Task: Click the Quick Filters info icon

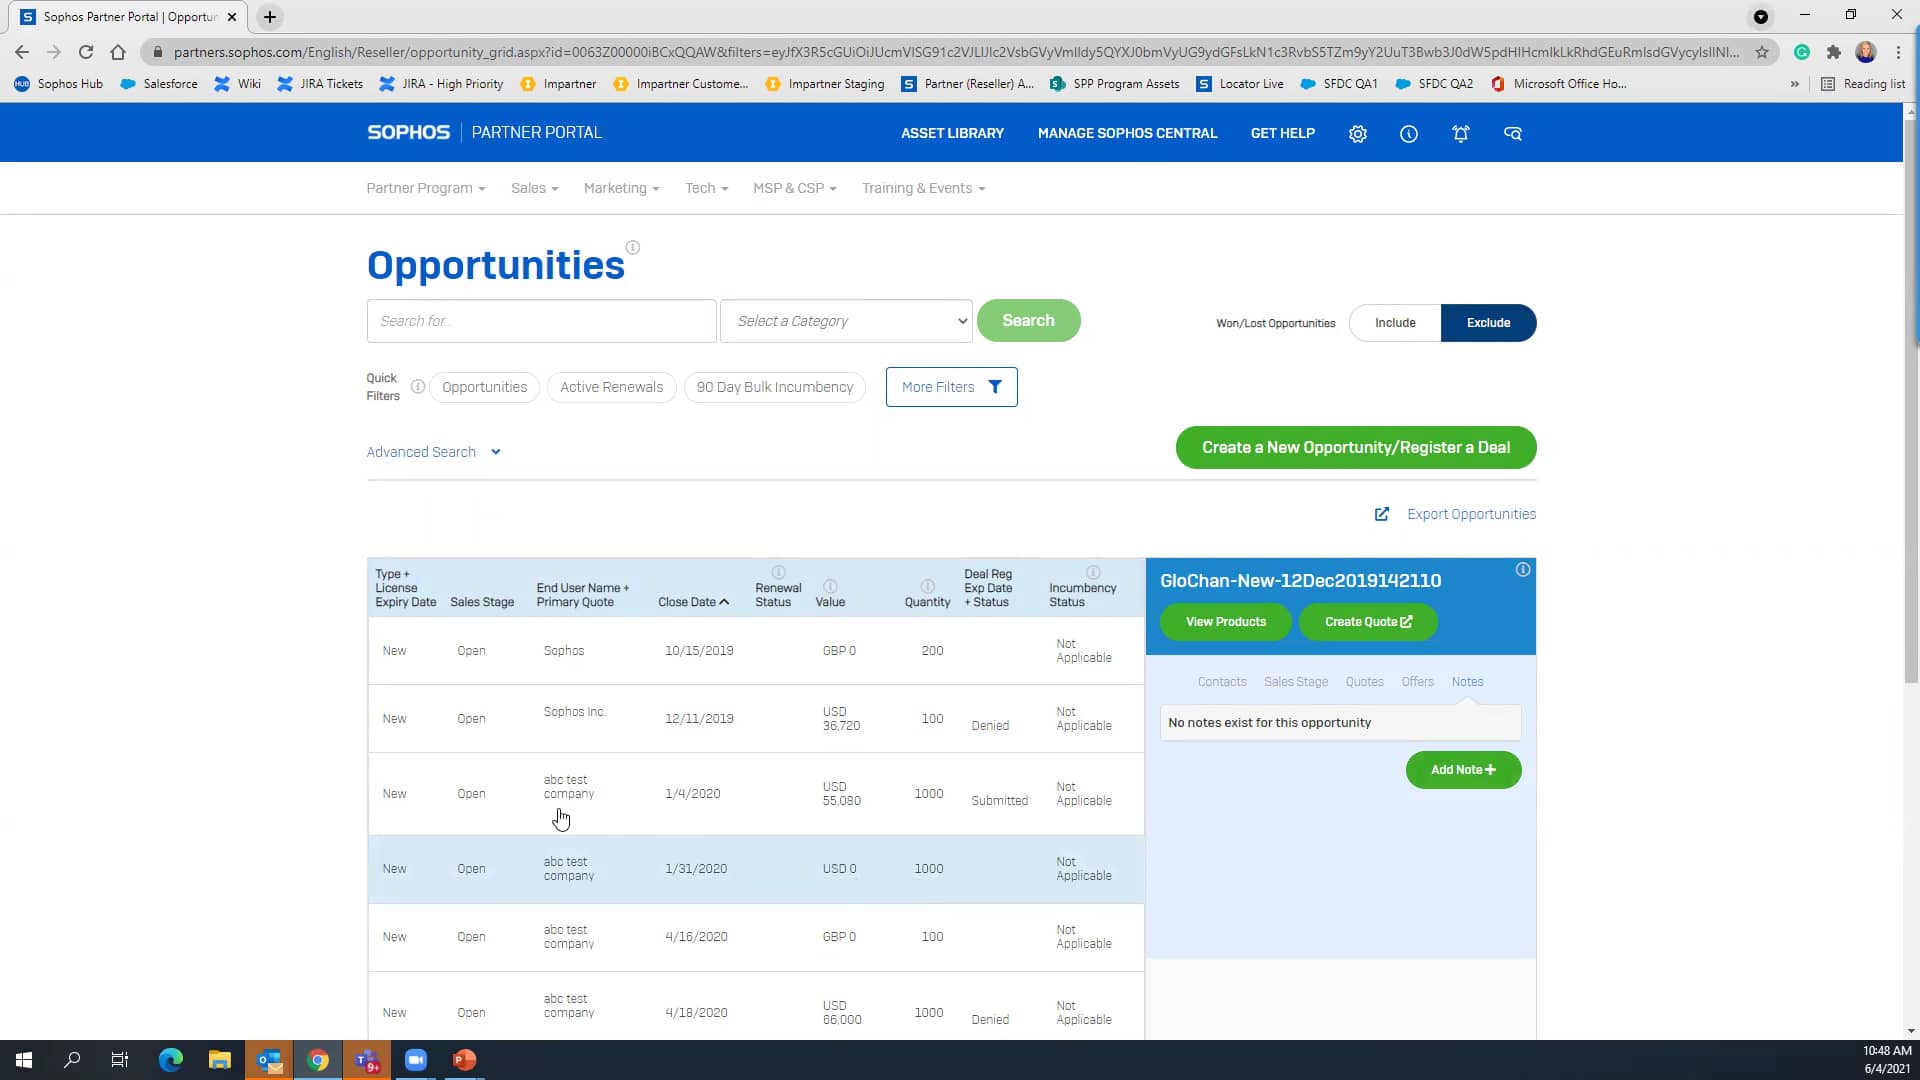Action: (418, 387)
